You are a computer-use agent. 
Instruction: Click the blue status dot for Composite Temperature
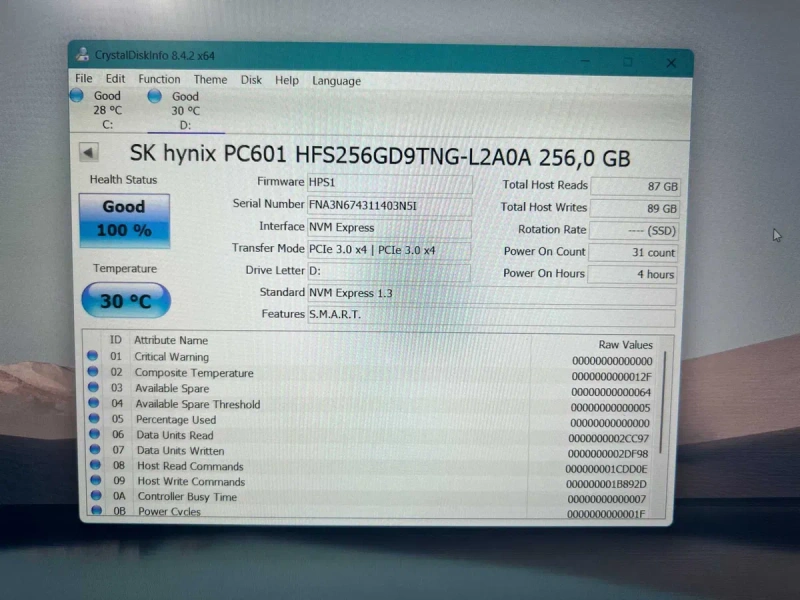click(x=93, y=371)
